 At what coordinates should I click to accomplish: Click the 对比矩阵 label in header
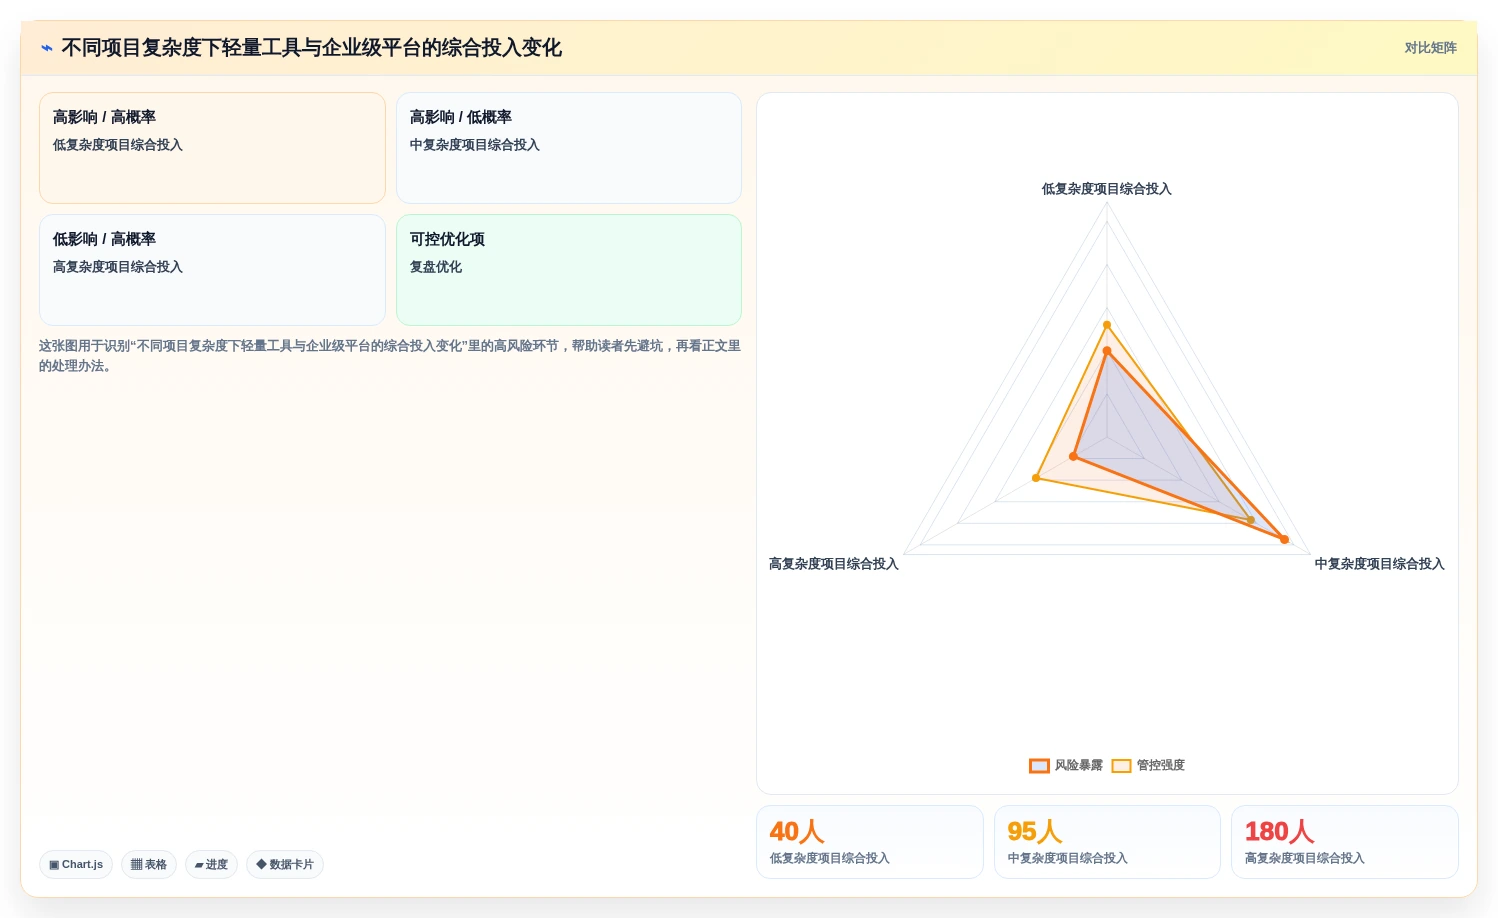click(x=1430, y=48)
